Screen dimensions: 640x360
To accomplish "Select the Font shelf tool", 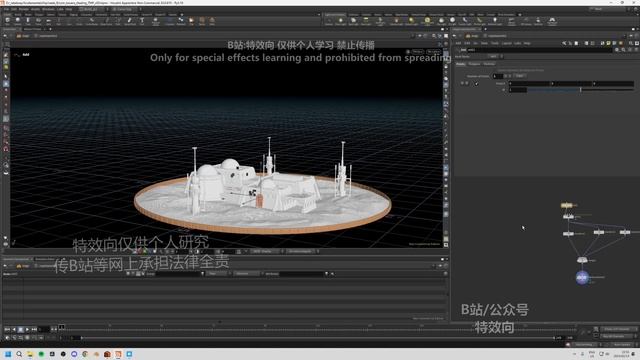I will click(x=142, y=20).
